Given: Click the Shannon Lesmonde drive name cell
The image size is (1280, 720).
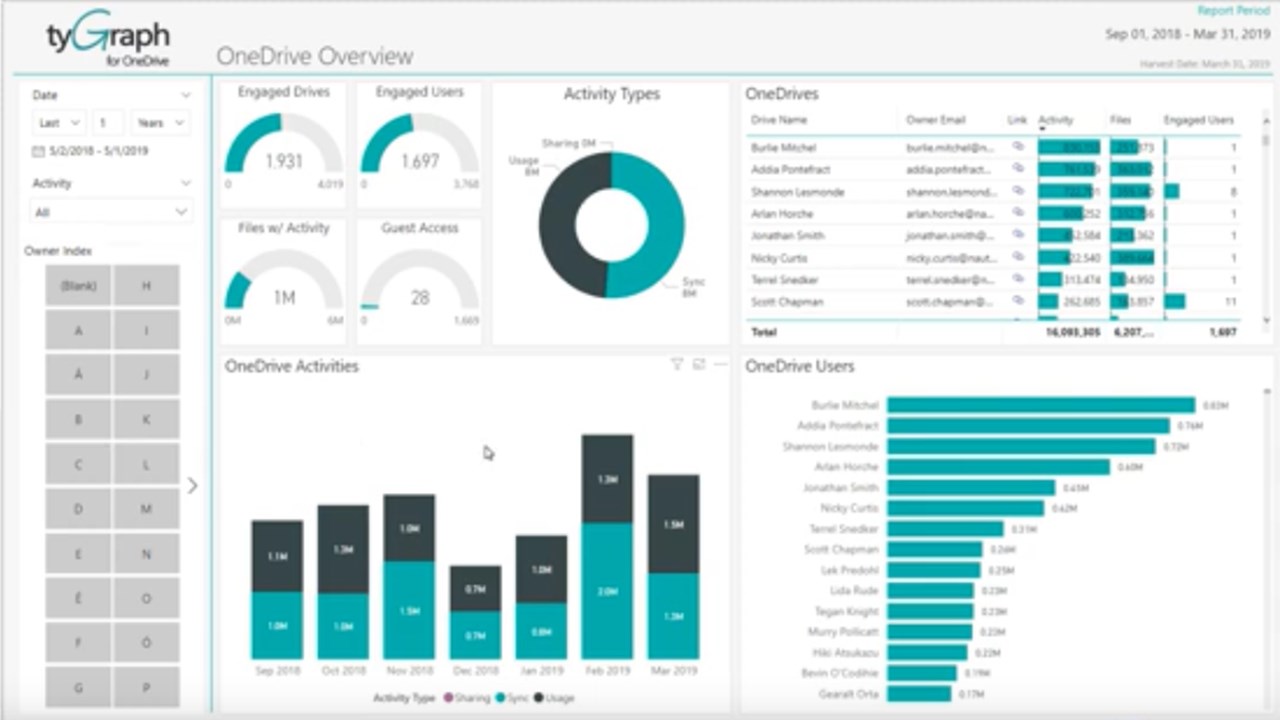Looking at the screenshot, I should [x=798, y=191].
